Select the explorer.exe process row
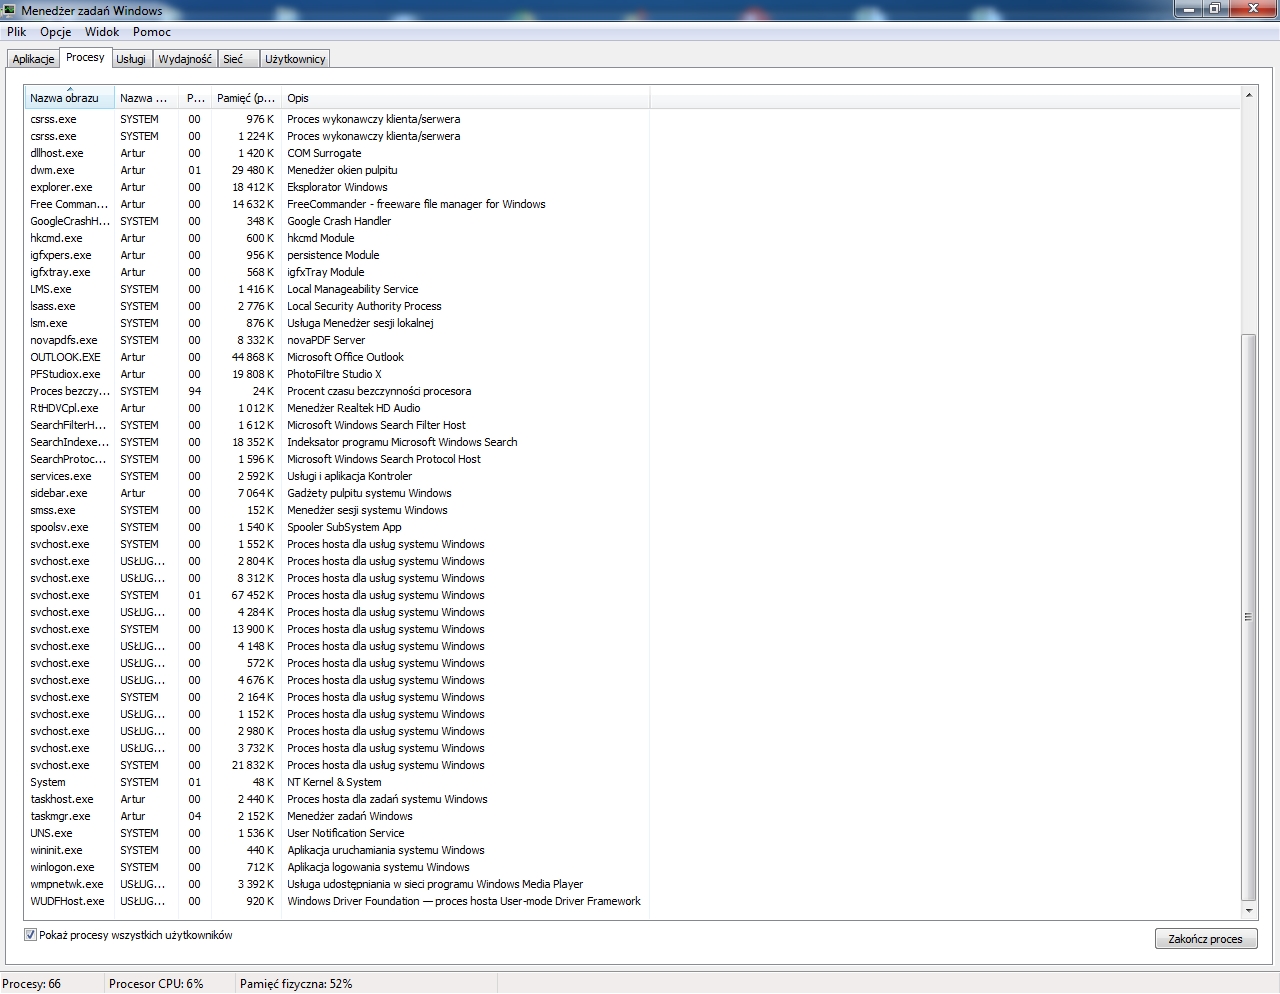The image size is (1280, 994). coord(337,187)
